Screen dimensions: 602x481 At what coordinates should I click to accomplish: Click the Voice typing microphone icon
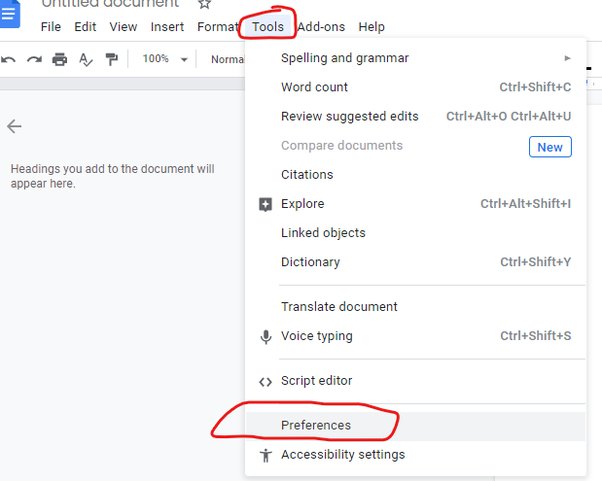pyautogui.click(x=266, y=337)
